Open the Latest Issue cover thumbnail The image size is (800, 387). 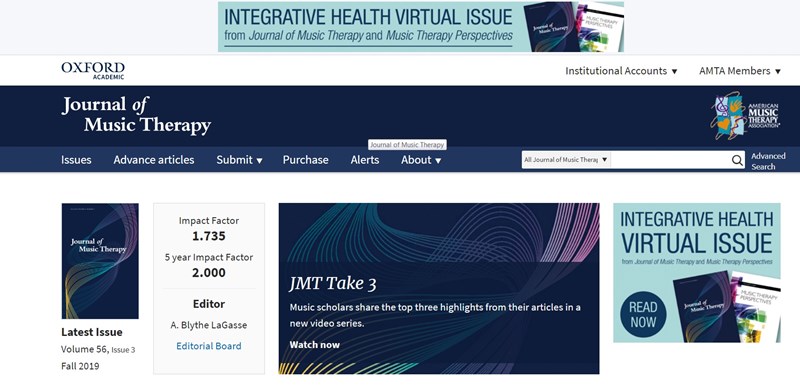click(100, 261)
